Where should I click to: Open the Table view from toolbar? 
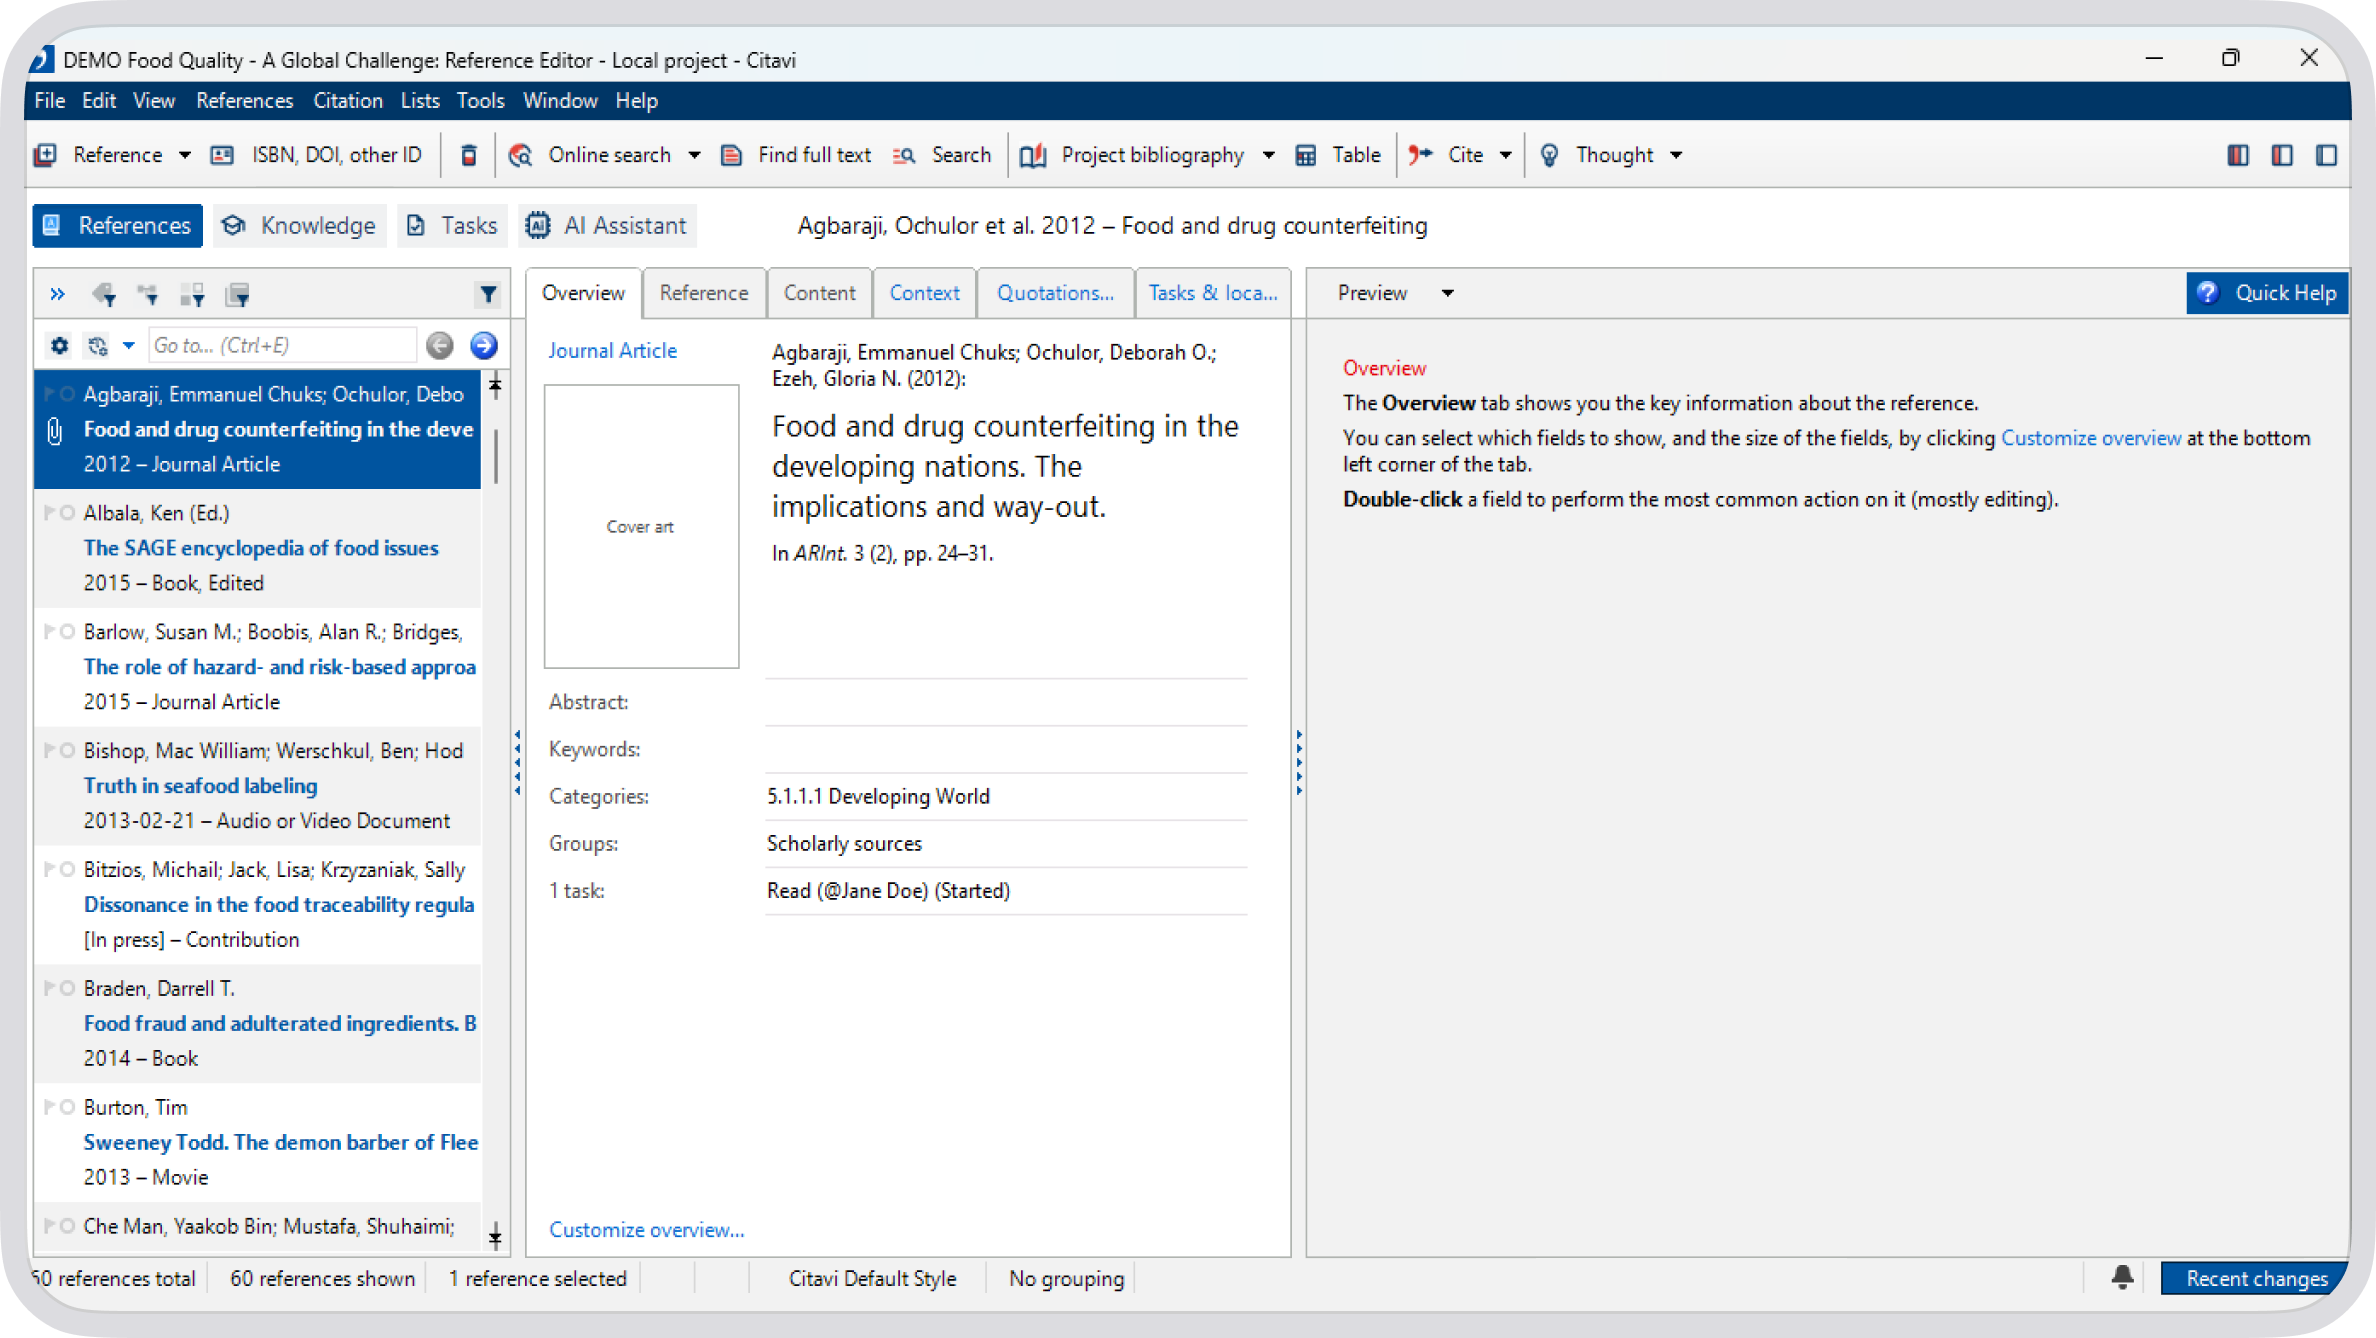1338,155
